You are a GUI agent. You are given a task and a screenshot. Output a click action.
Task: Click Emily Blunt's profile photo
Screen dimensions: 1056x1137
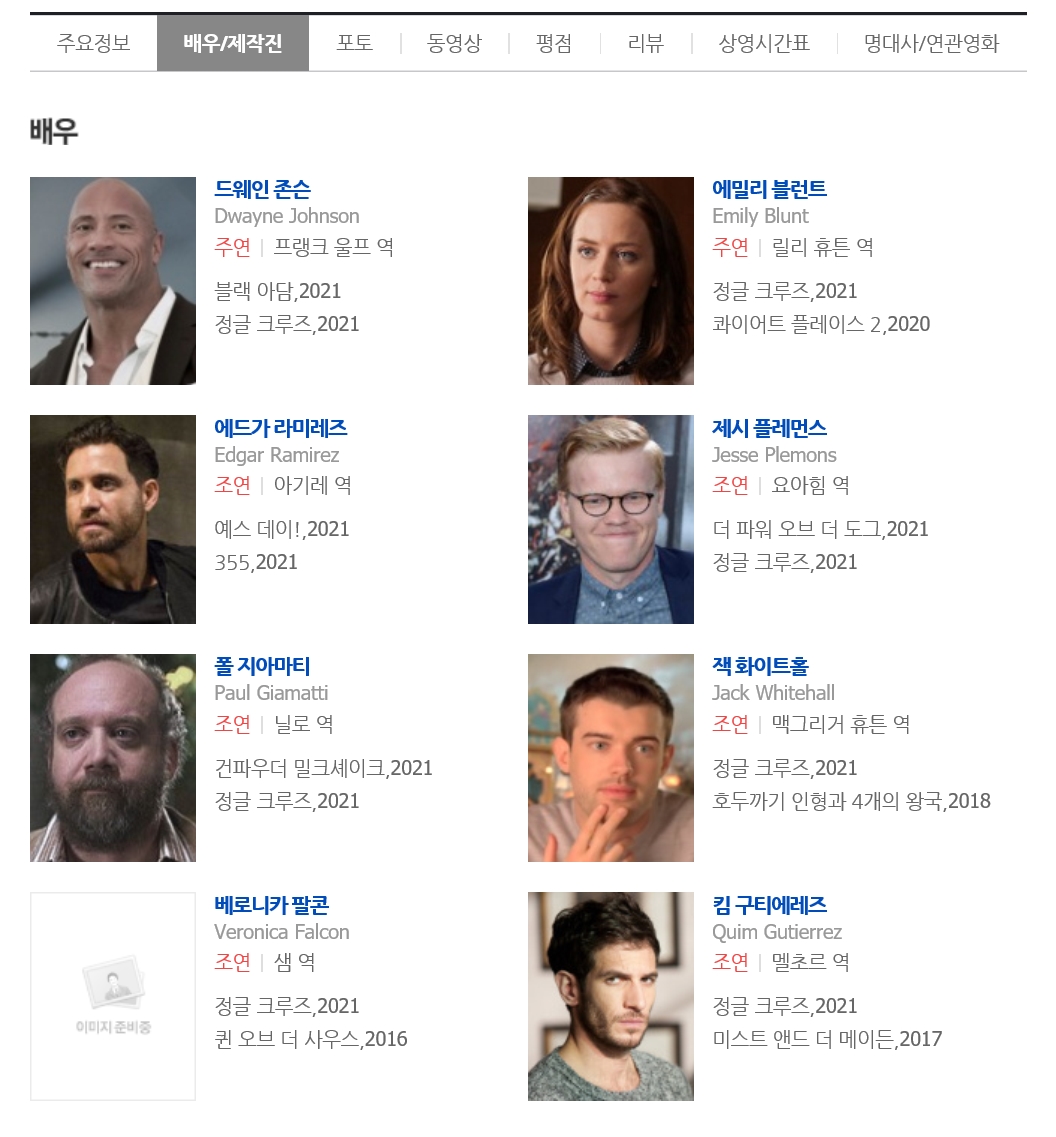click(611, 281)
